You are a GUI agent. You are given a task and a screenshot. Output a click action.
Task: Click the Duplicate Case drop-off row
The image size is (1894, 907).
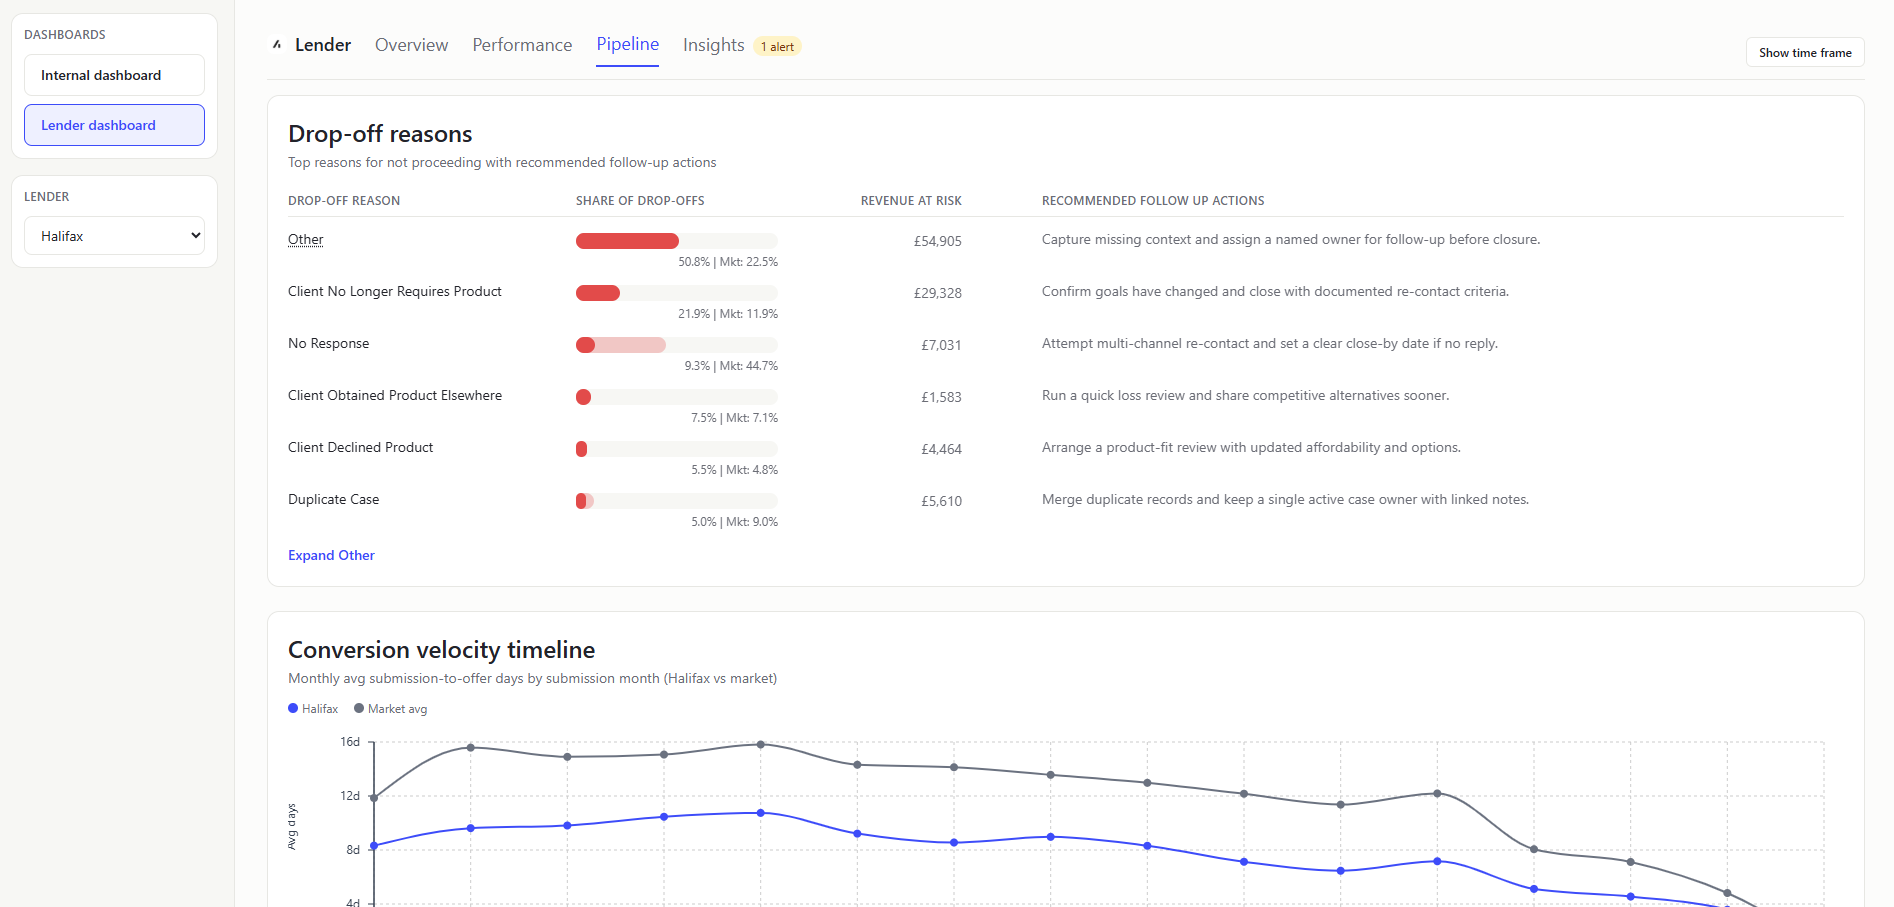(x=333, y=499)
